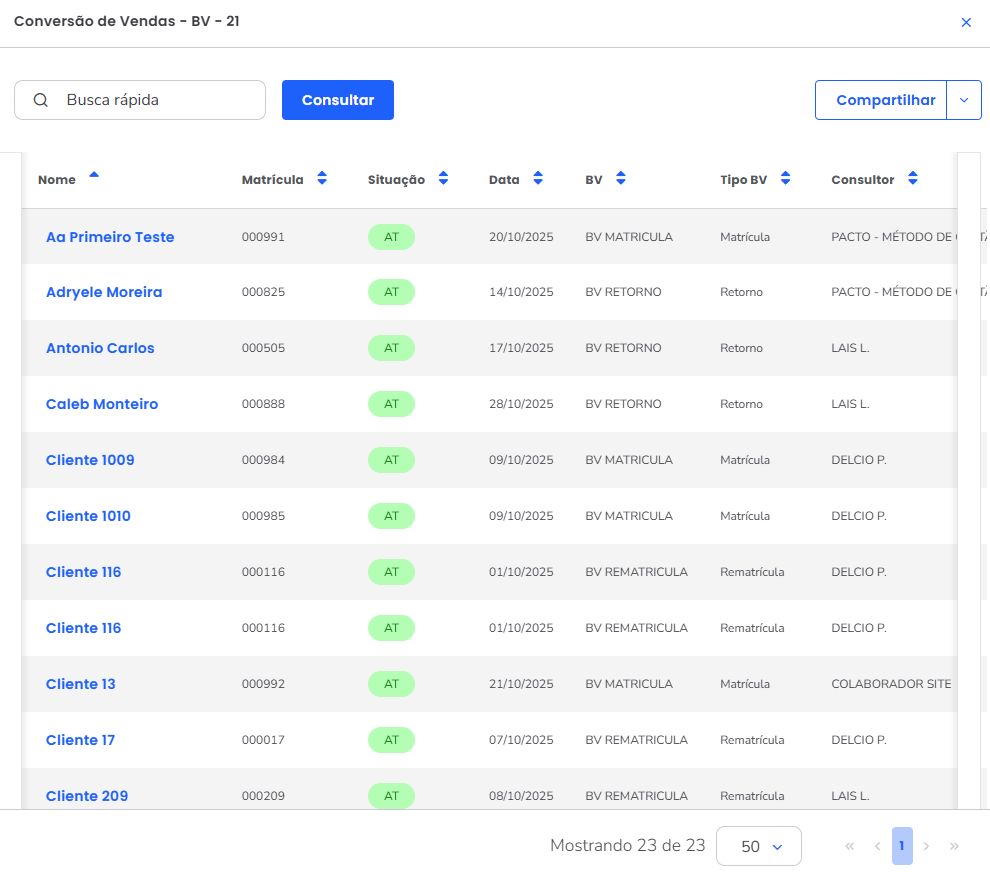Go to next page arrow
The width and height of the screenshot is (990, 878).
[x=927, y=846]
